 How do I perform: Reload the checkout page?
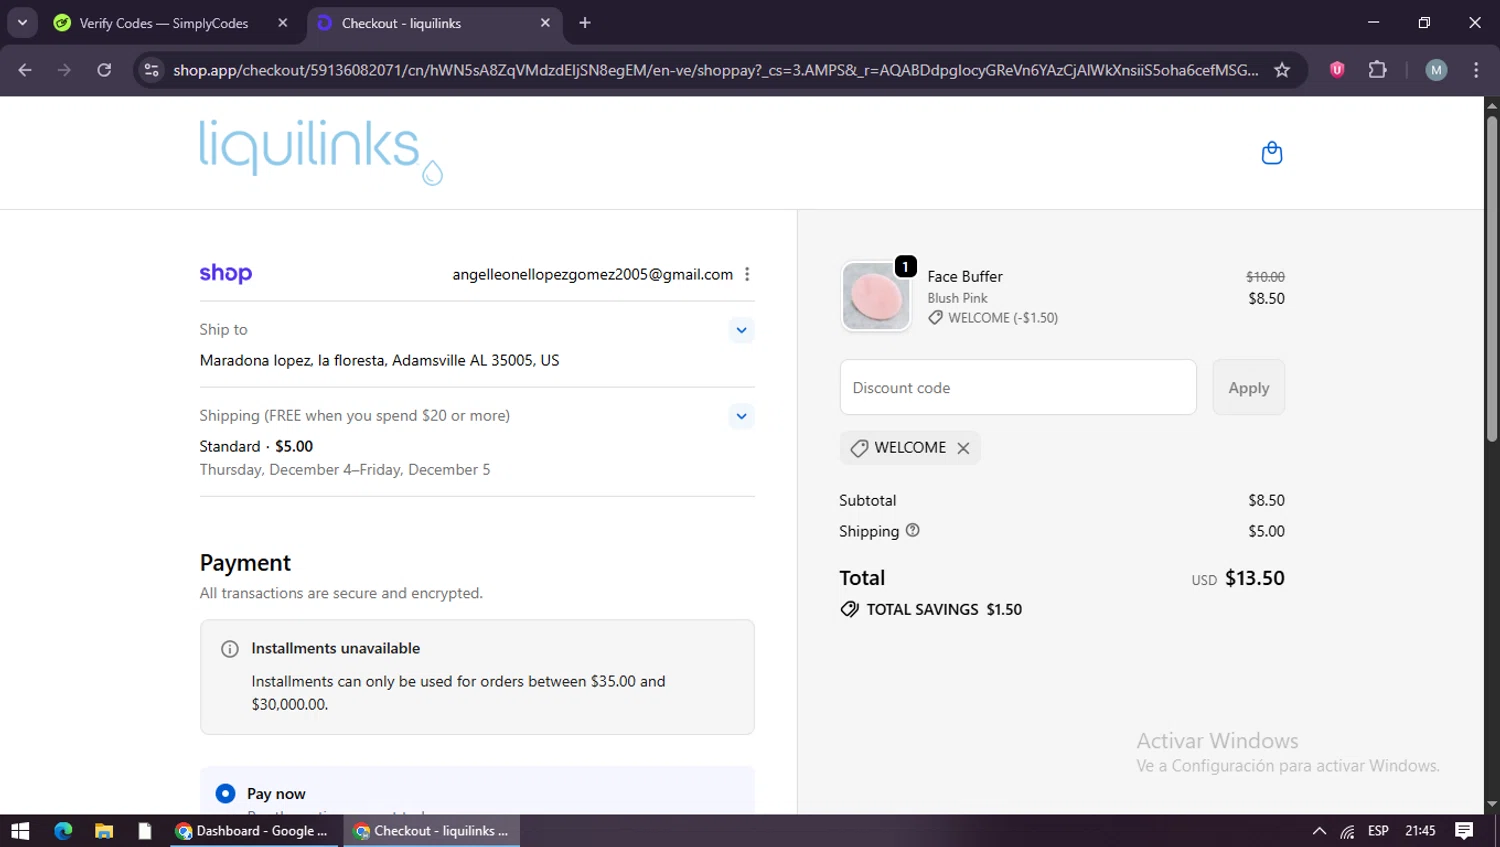[104, 70]
